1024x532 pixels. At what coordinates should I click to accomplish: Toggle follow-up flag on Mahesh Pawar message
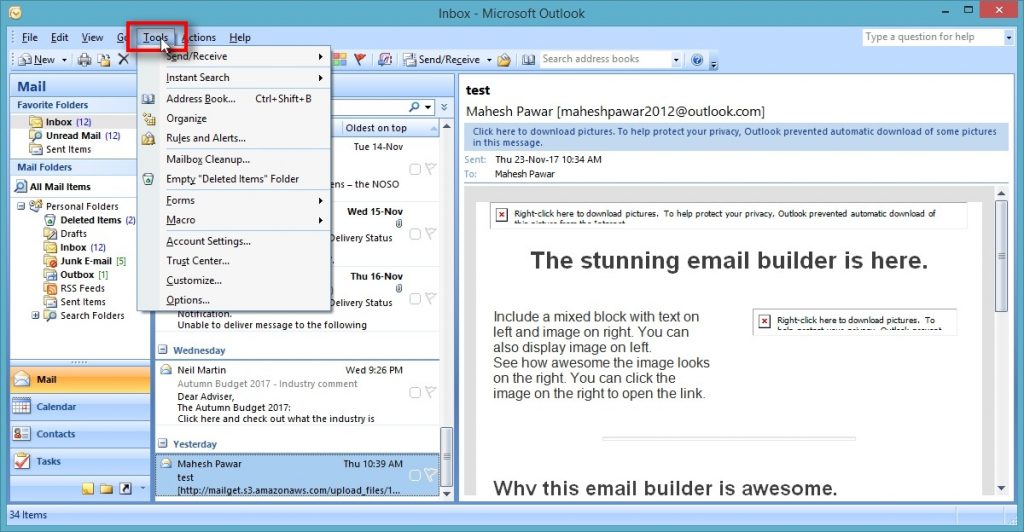[430, 475]
